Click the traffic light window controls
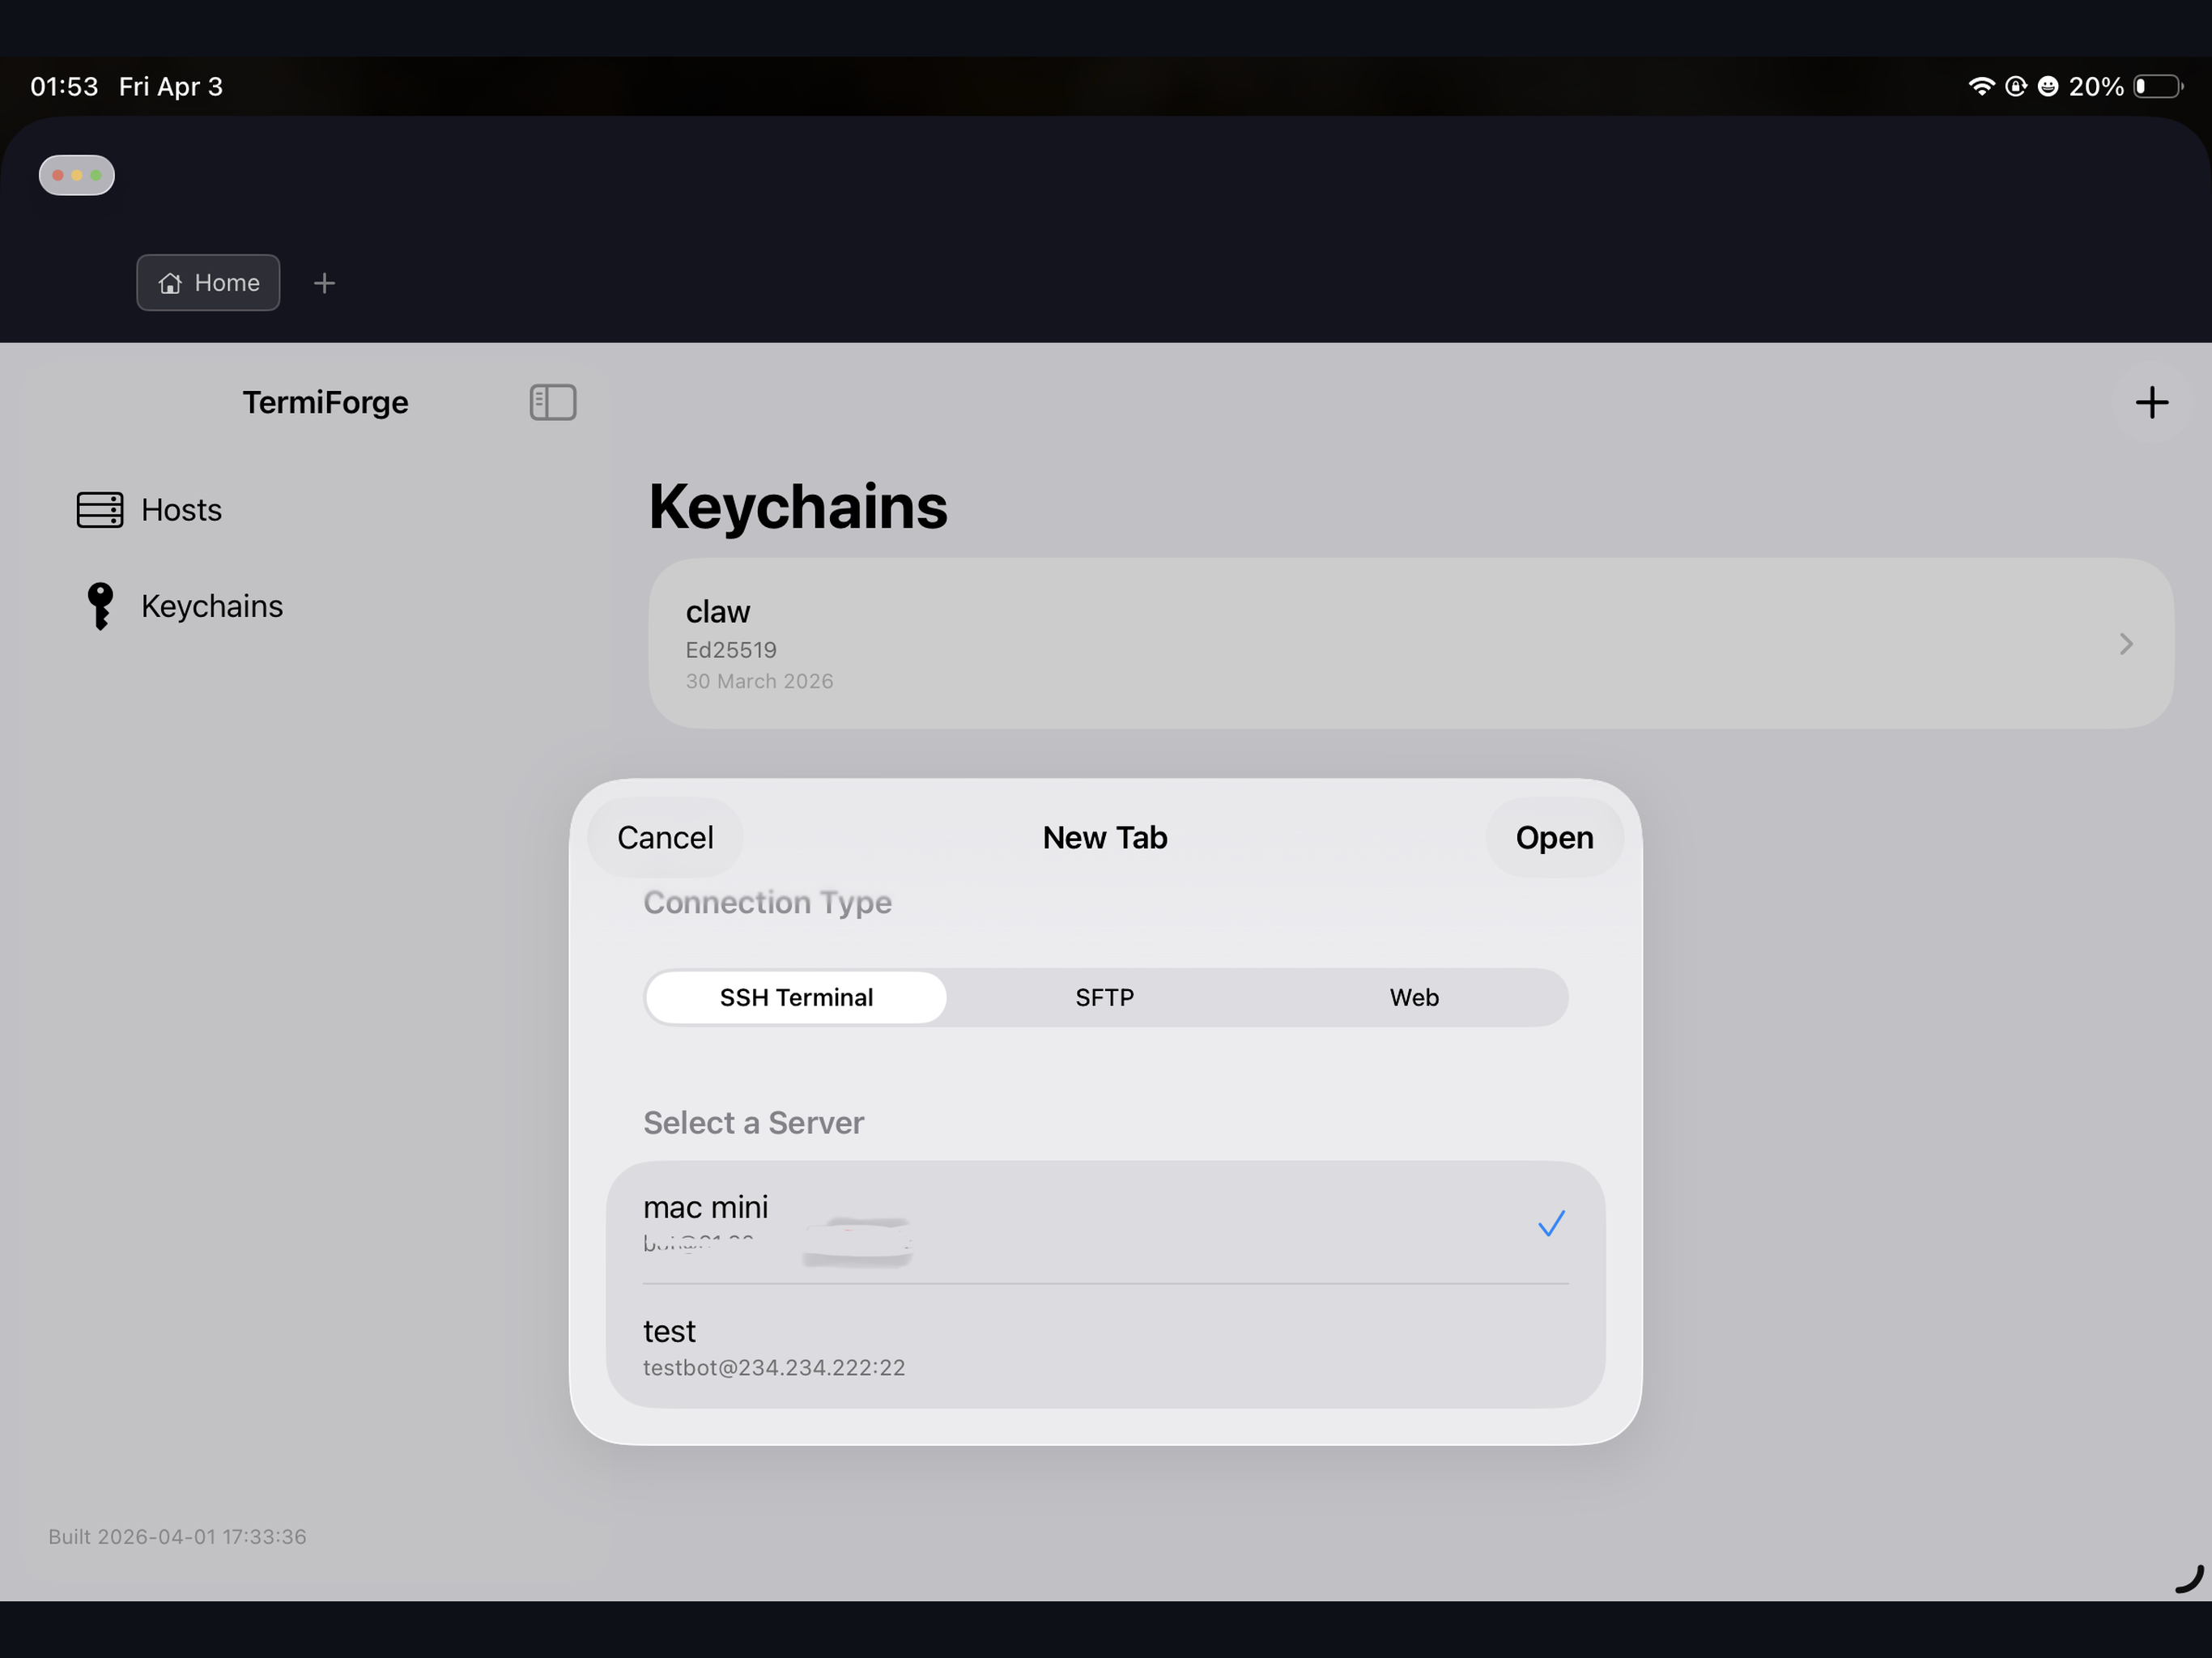Image resolution: width=2212 pixels, height=1658 pixels. 76,174
